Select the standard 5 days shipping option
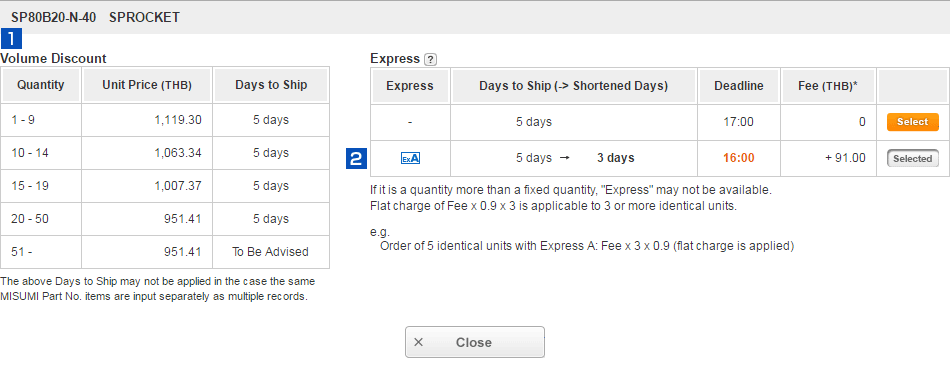The image size is (950, 370). (912, 122)
